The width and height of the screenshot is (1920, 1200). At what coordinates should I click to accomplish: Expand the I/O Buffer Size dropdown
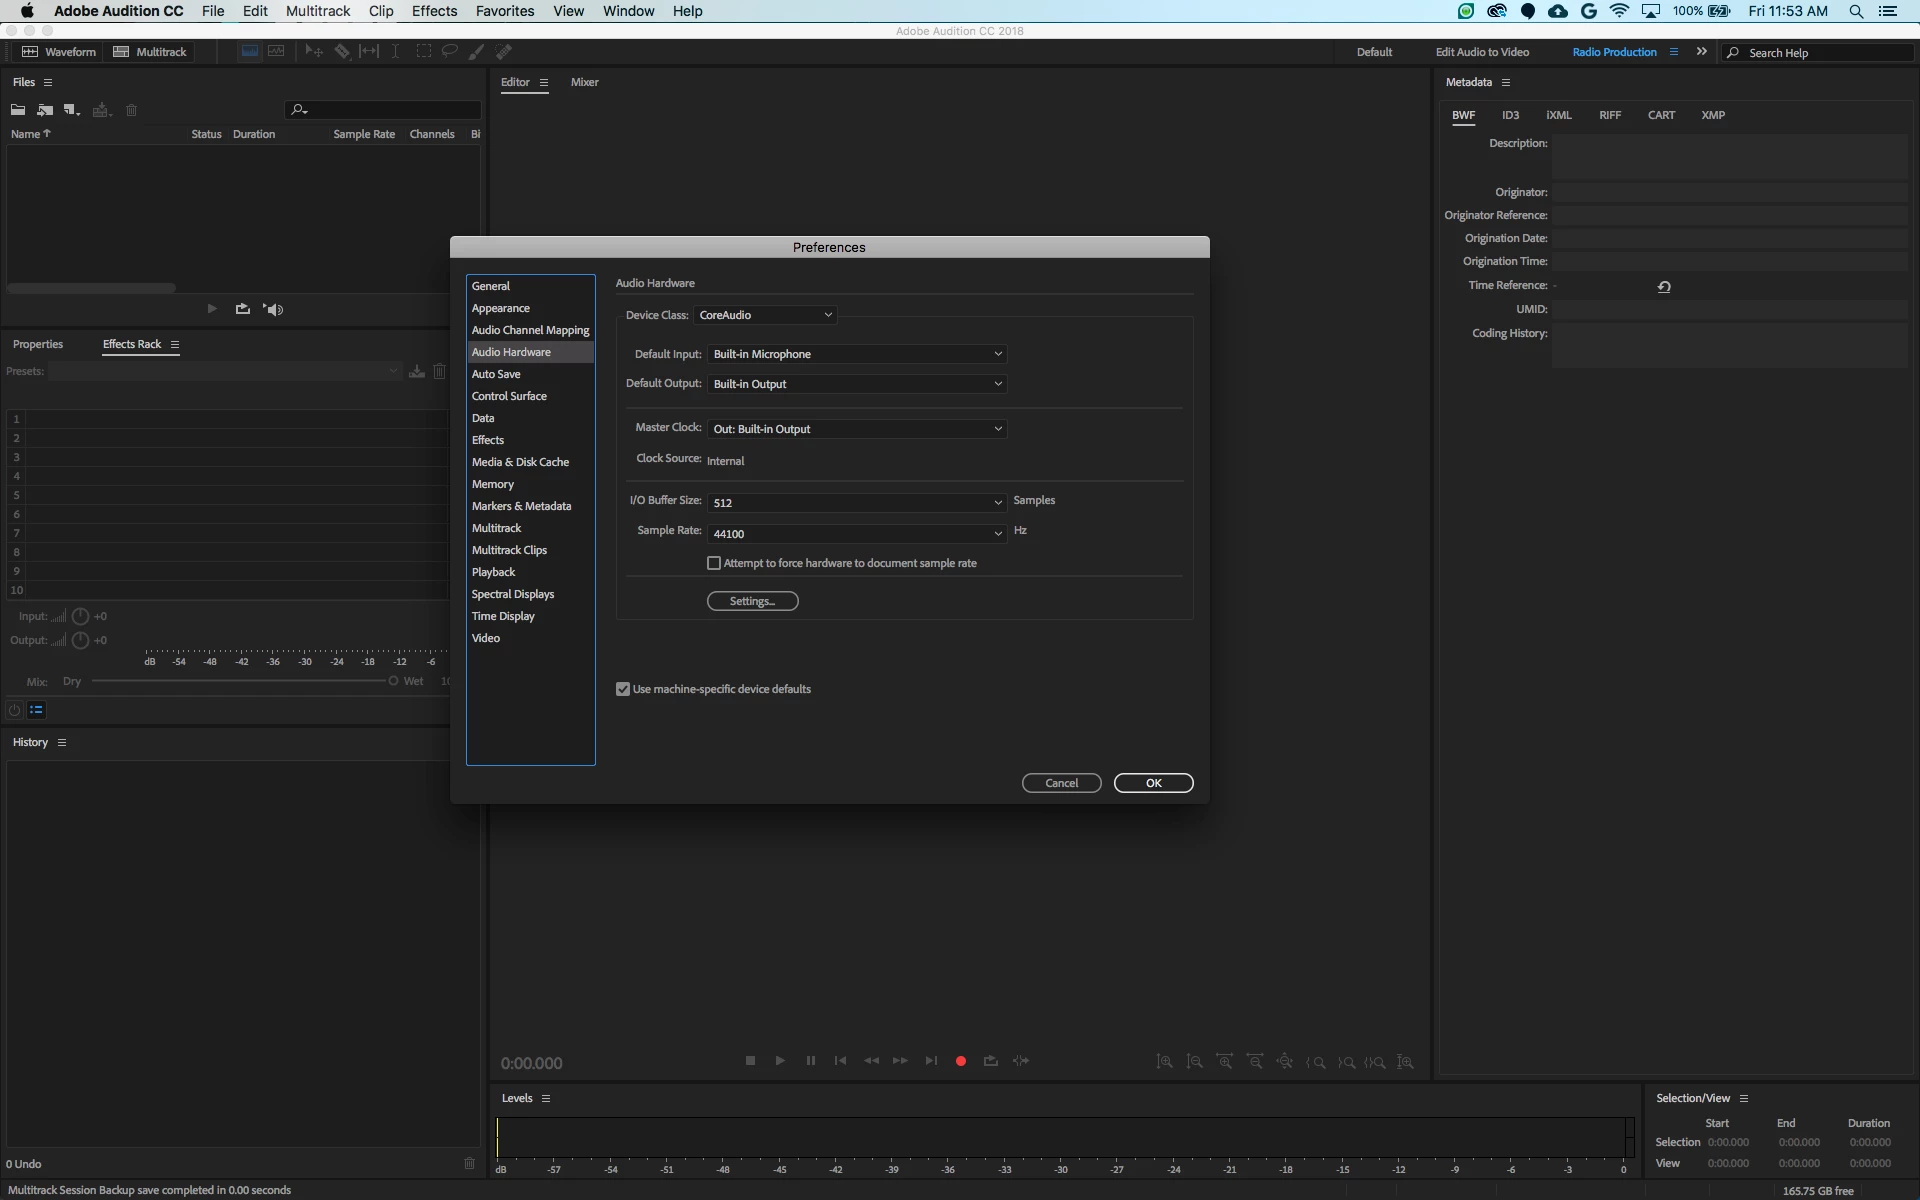tap(857, 503)
